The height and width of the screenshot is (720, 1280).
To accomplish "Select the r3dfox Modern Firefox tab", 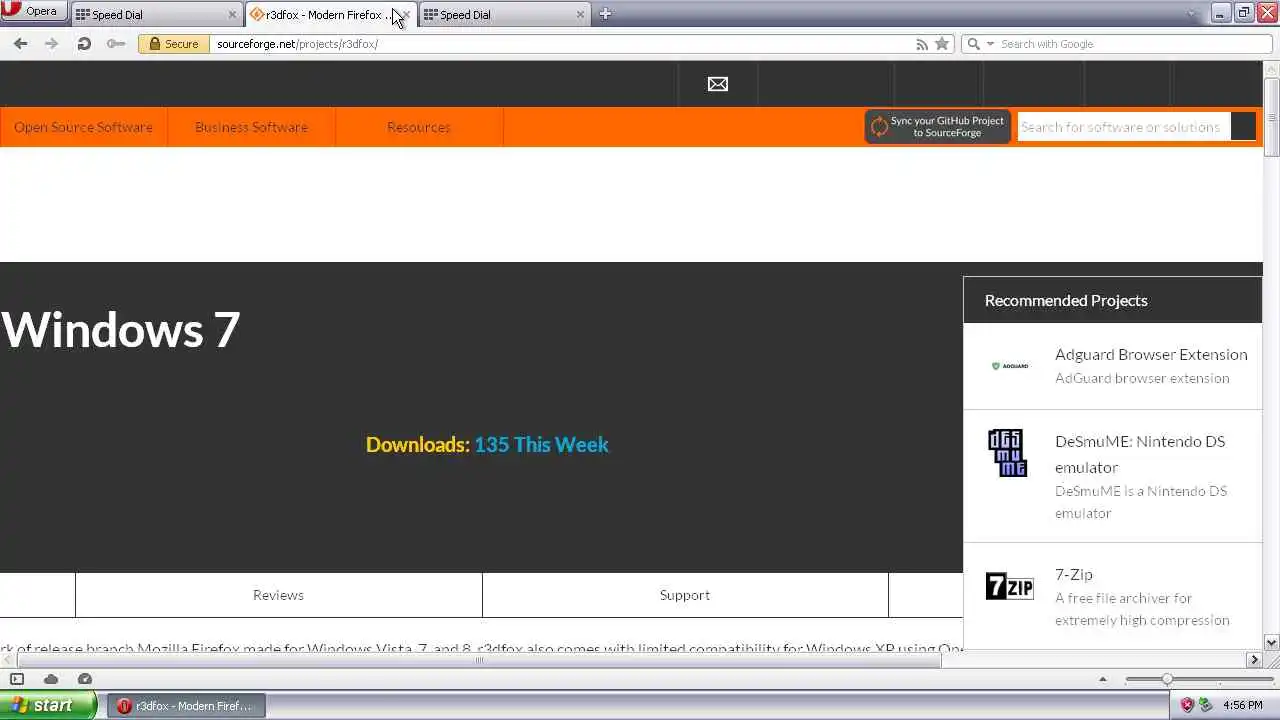I will (322, 15).
